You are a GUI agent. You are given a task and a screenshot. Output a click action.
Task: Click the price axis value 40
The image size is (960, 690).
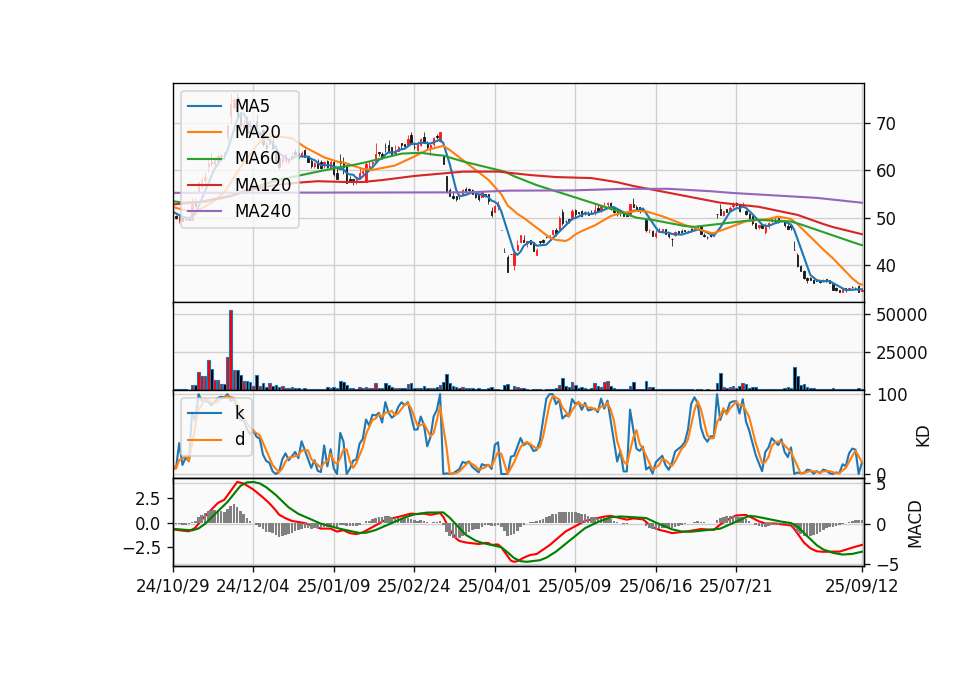tap(885, 266)
